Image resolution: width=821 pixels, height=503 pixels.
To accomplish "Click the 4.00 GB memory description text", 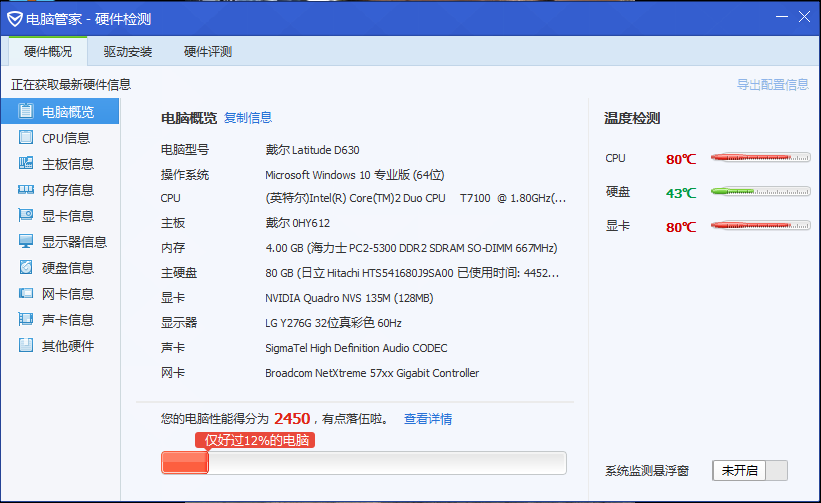I will [x=412, y=248].
